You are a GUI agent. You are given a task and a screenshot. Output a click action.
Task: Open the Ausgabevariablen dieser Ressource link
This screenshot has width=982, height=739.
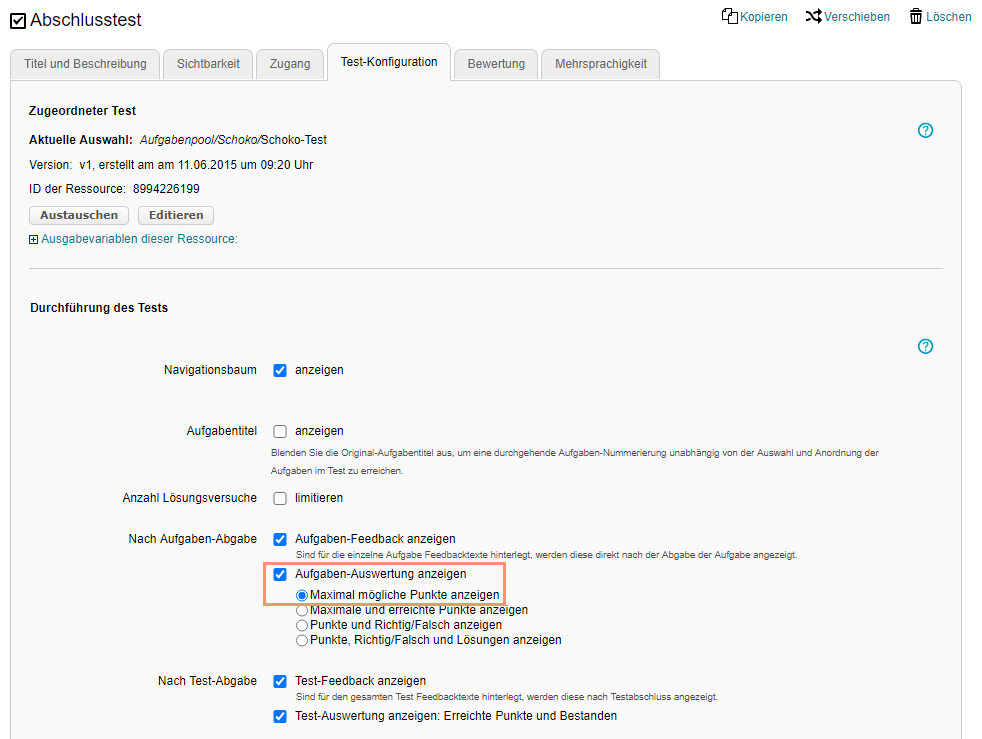pyautogui.click(x=139, y=239)
